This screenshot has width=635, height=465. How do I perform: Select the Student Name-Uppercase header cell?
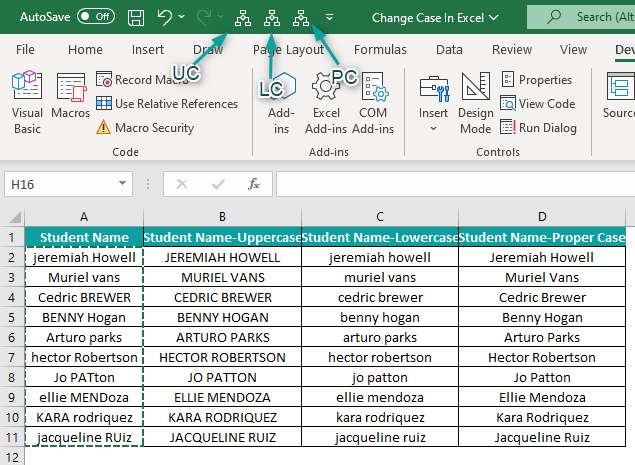point(222,237)
